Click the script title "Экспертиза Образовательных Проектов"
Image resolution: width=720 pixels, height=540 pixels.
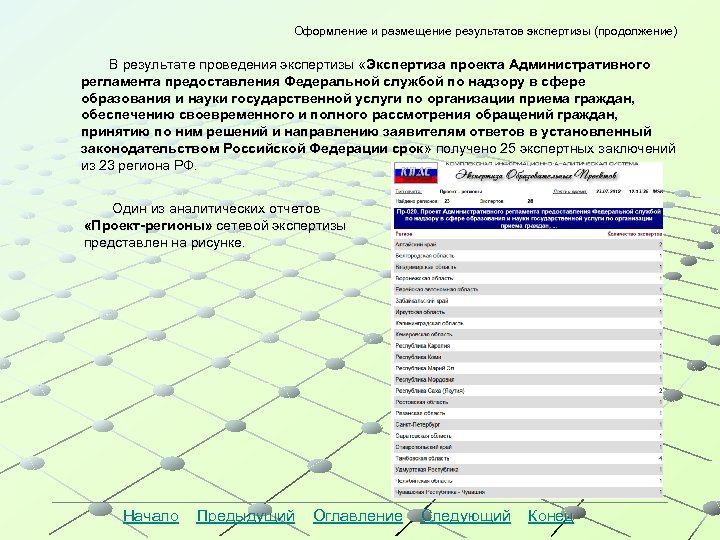pyautogui.click(x=536, y=175)
